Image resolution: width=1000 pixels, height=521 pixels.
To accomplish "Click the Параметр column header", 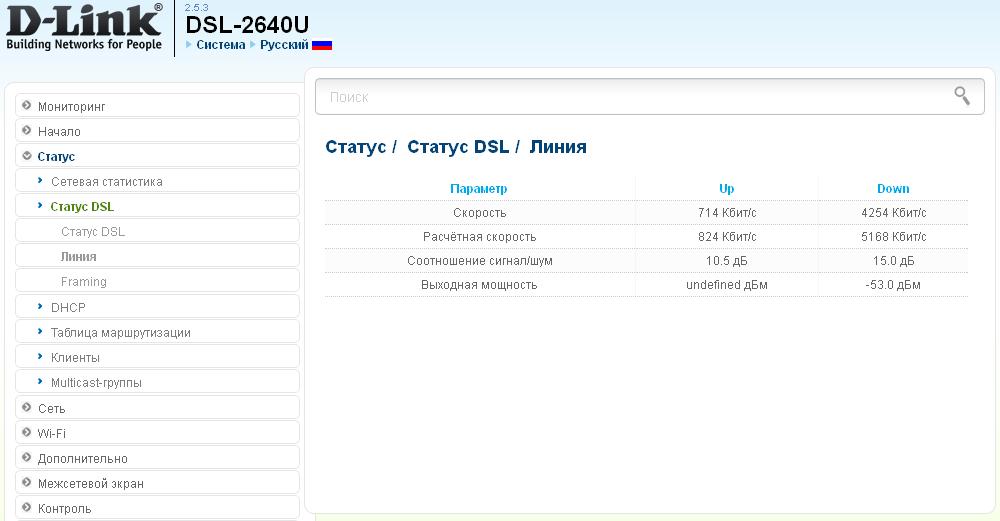I will pyautogui.click(x=479, y=189).
